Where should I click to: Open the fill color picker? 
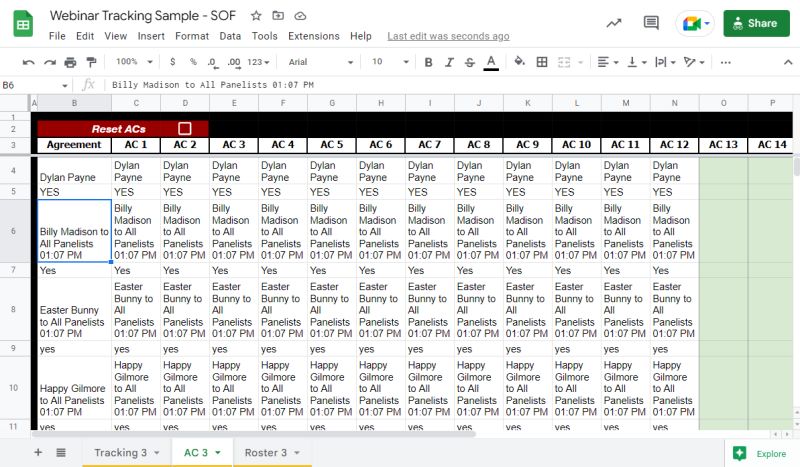click(519, 62)
